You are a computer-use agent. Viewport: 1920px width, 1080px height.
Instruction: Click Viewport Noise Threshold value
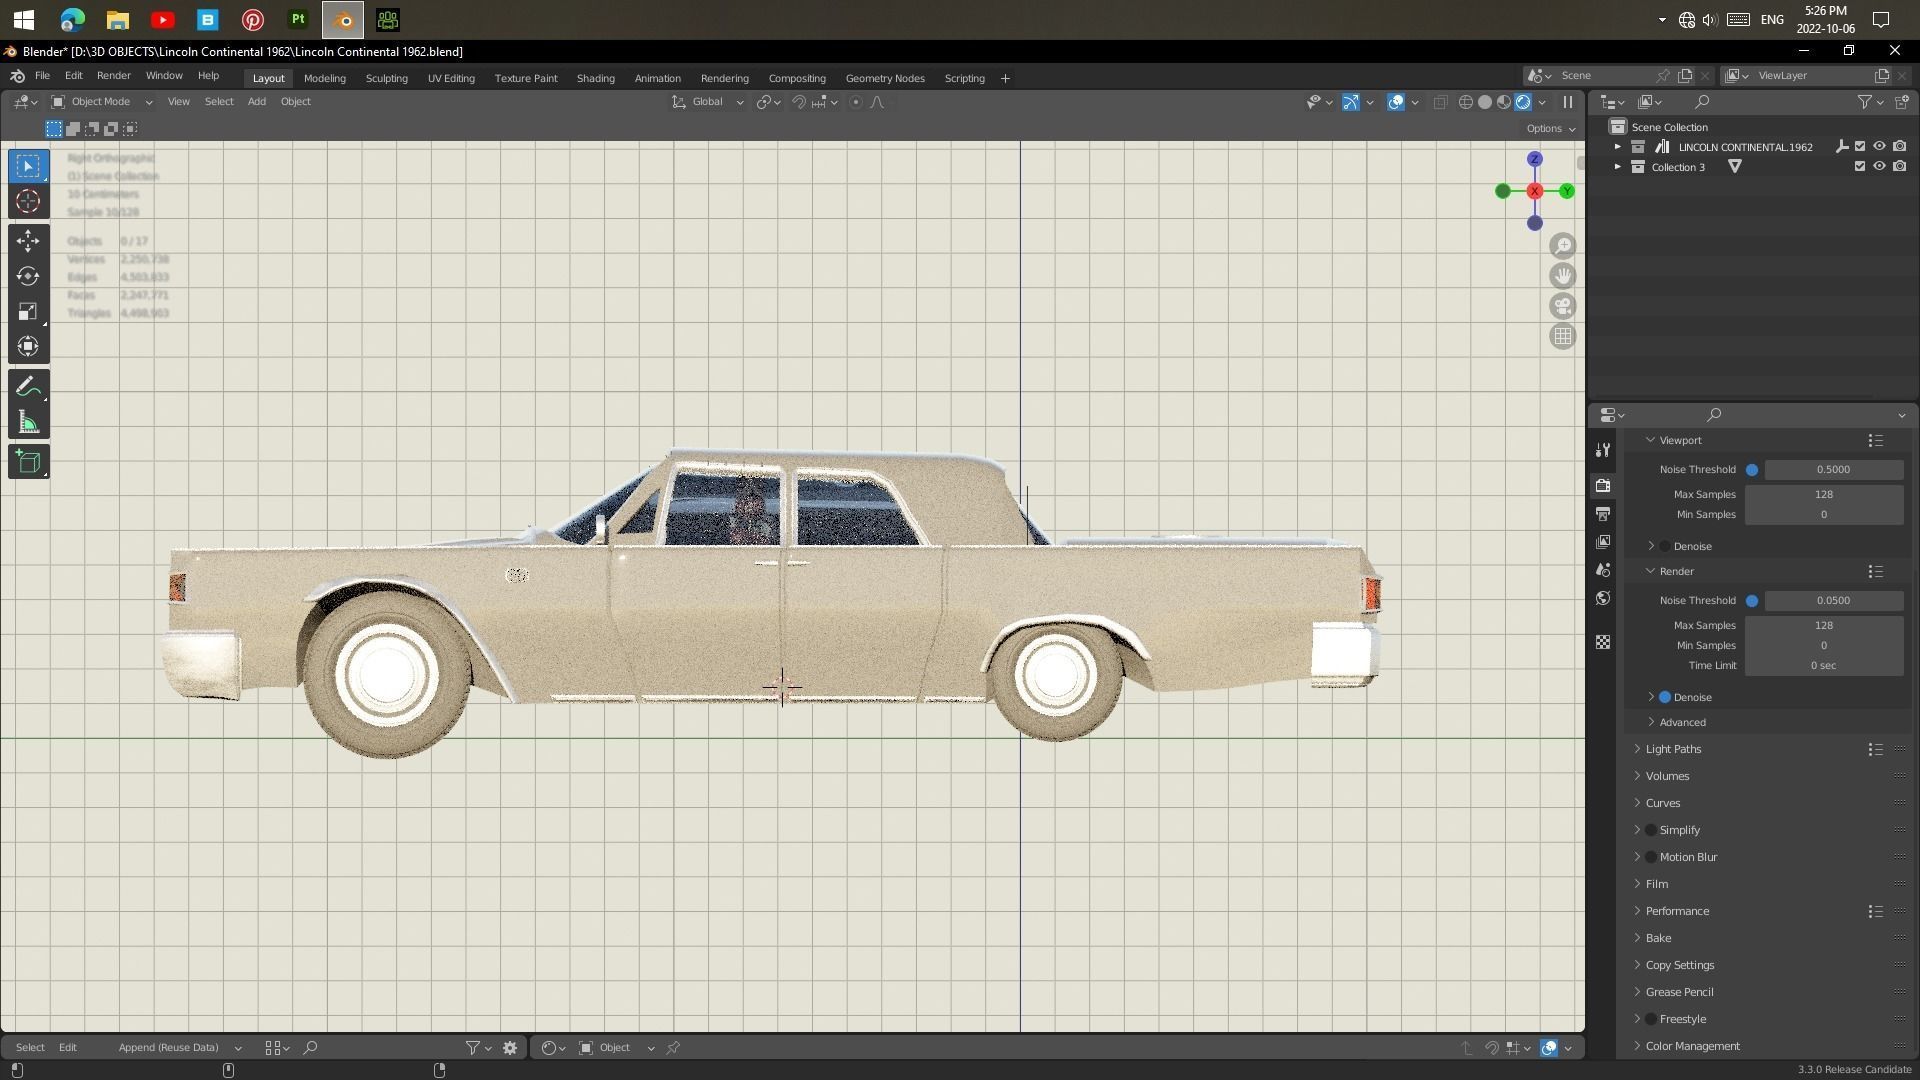click(x=1833, y=470)
